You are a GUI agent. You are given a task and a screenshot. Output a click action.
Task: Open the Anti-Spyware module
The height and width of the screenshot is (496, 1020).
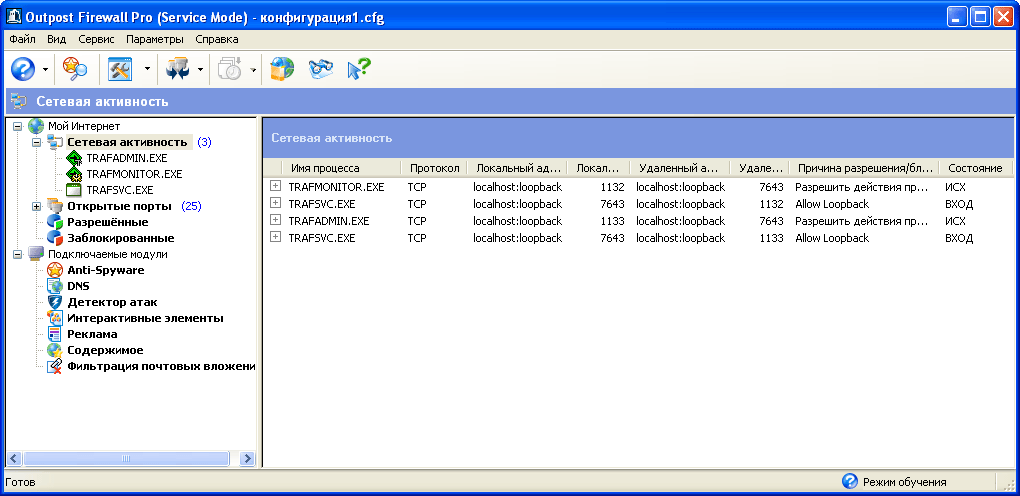105,270
